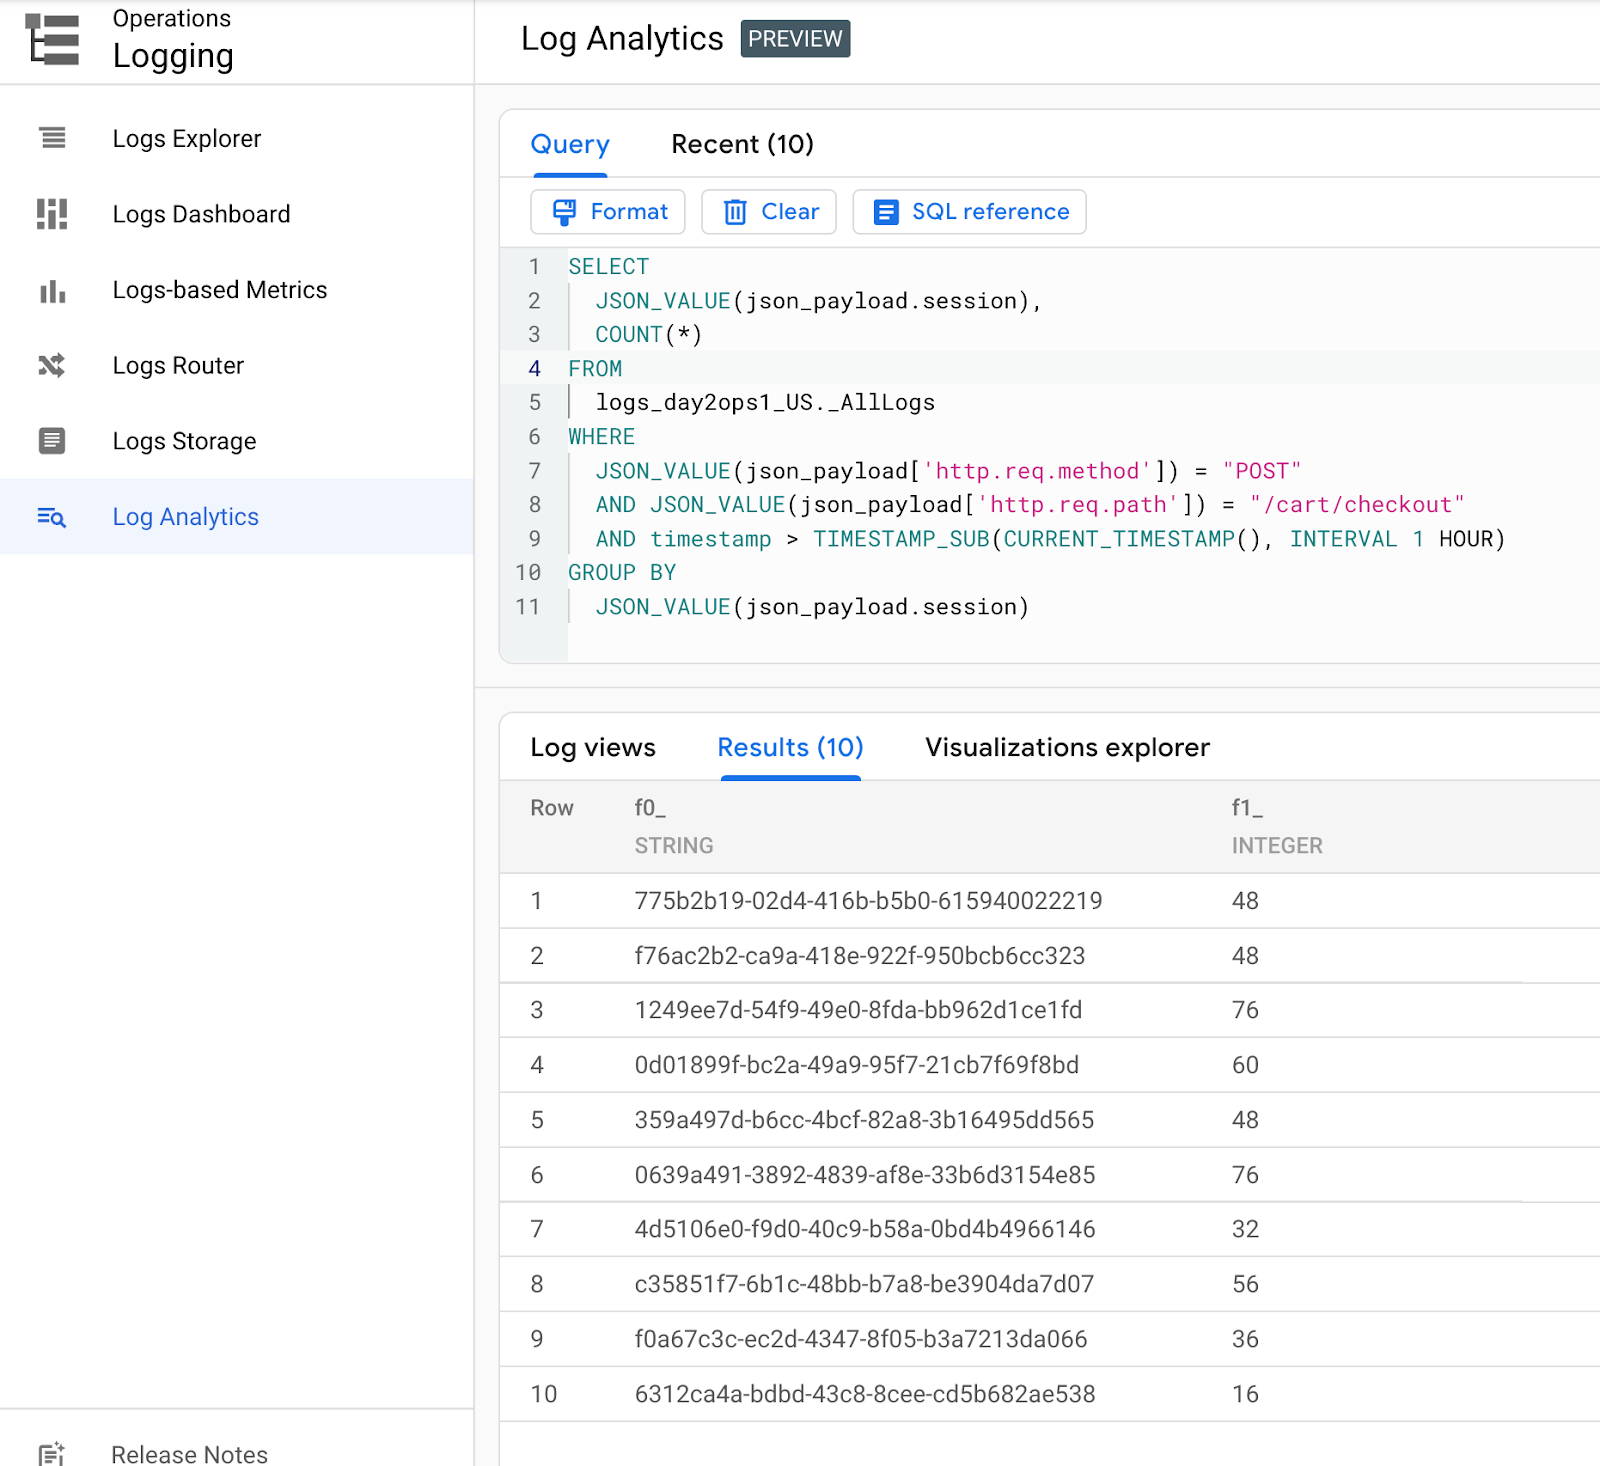Click the Operations Logging product icon
This screenshot has height=1466, width=1600.
tap(52, 40)
